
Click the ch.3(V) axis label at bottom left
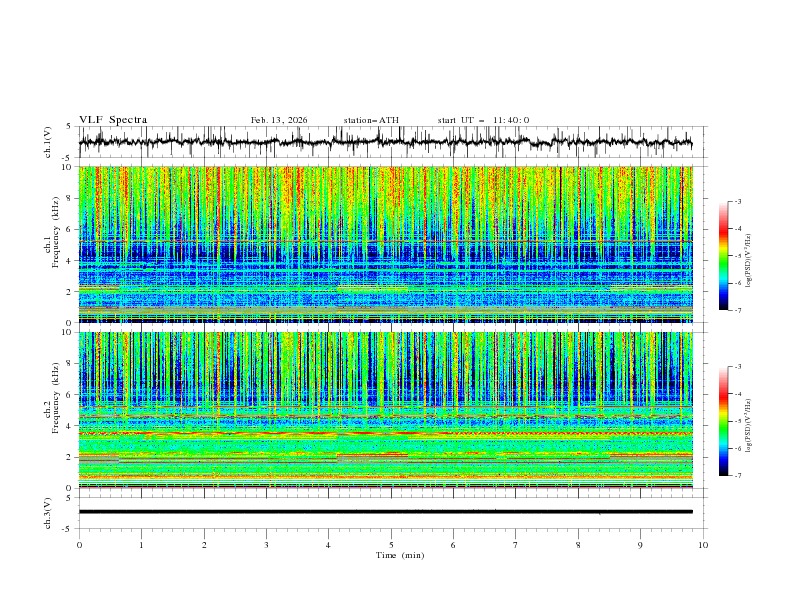48,511
